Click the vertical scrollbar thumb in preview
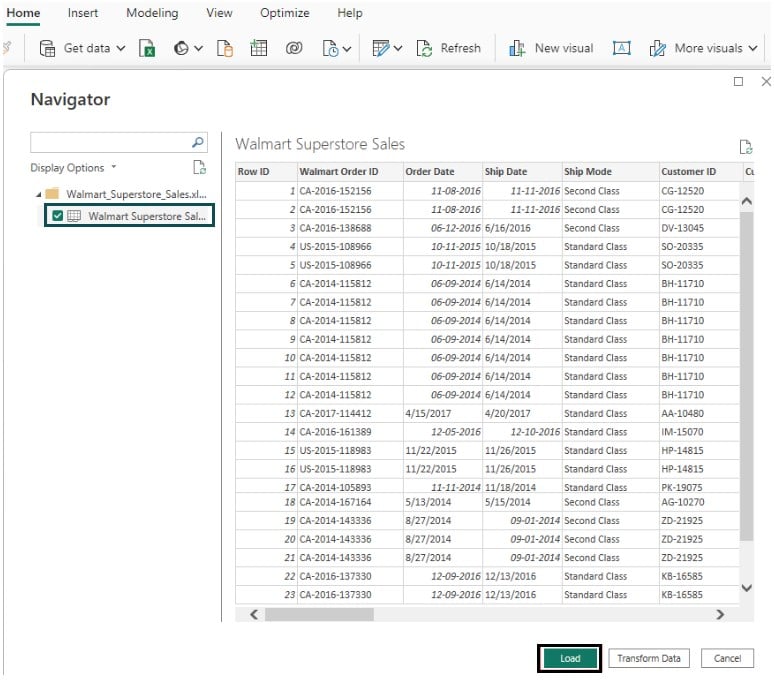The width and height of the screenshot is (774, 681). 747,376
